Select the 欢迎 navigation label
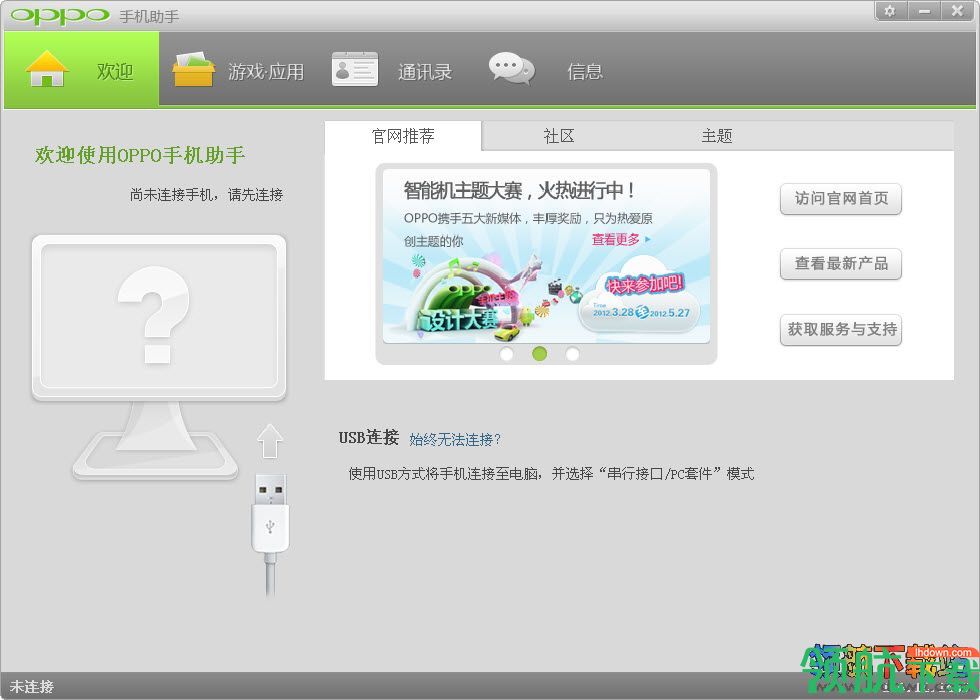Viewport: 980px width, 700px height. (x=115, y=71)
